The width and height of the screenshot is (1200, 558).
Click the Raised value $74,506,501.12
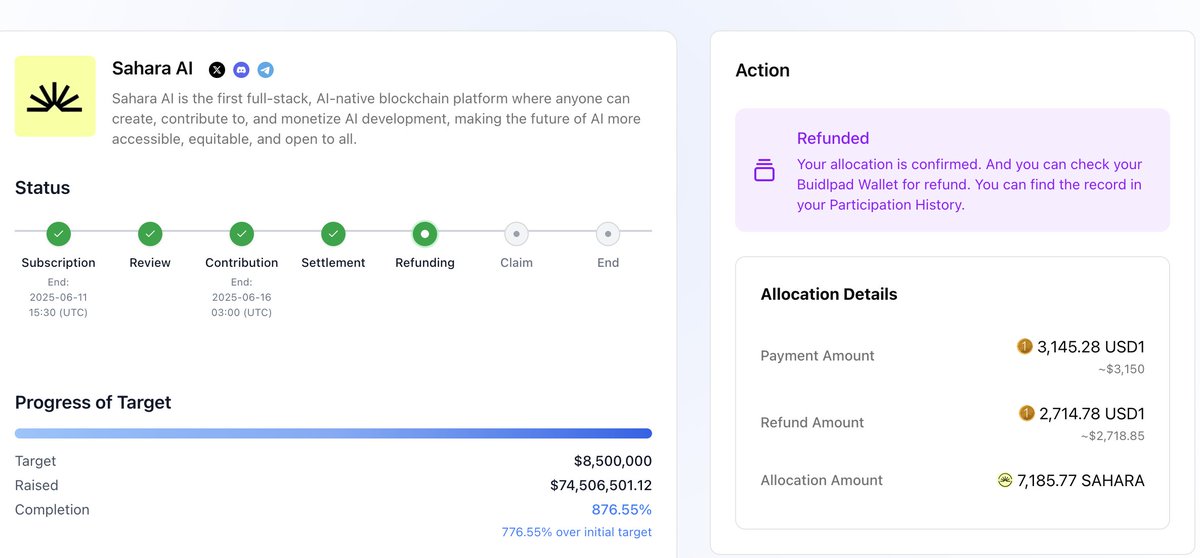click(601, 485)
